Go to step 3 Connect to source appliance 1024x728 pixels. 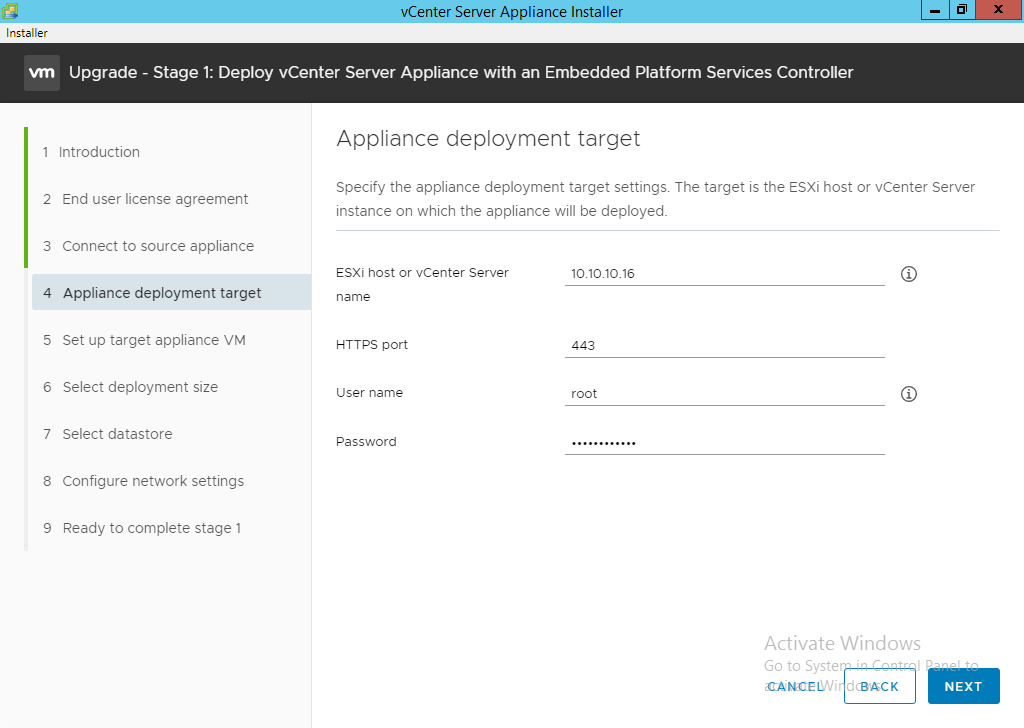click(x=148, y=245)
